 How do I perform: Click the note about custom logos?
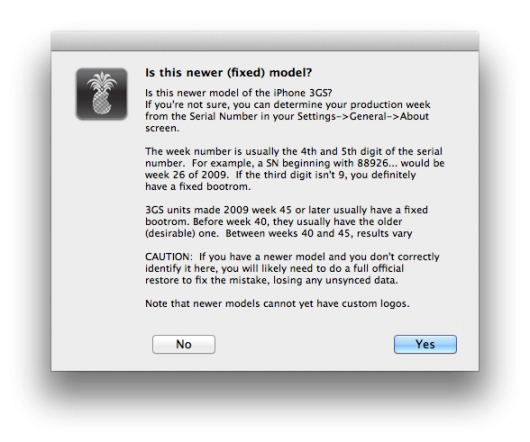pos(277,304)
